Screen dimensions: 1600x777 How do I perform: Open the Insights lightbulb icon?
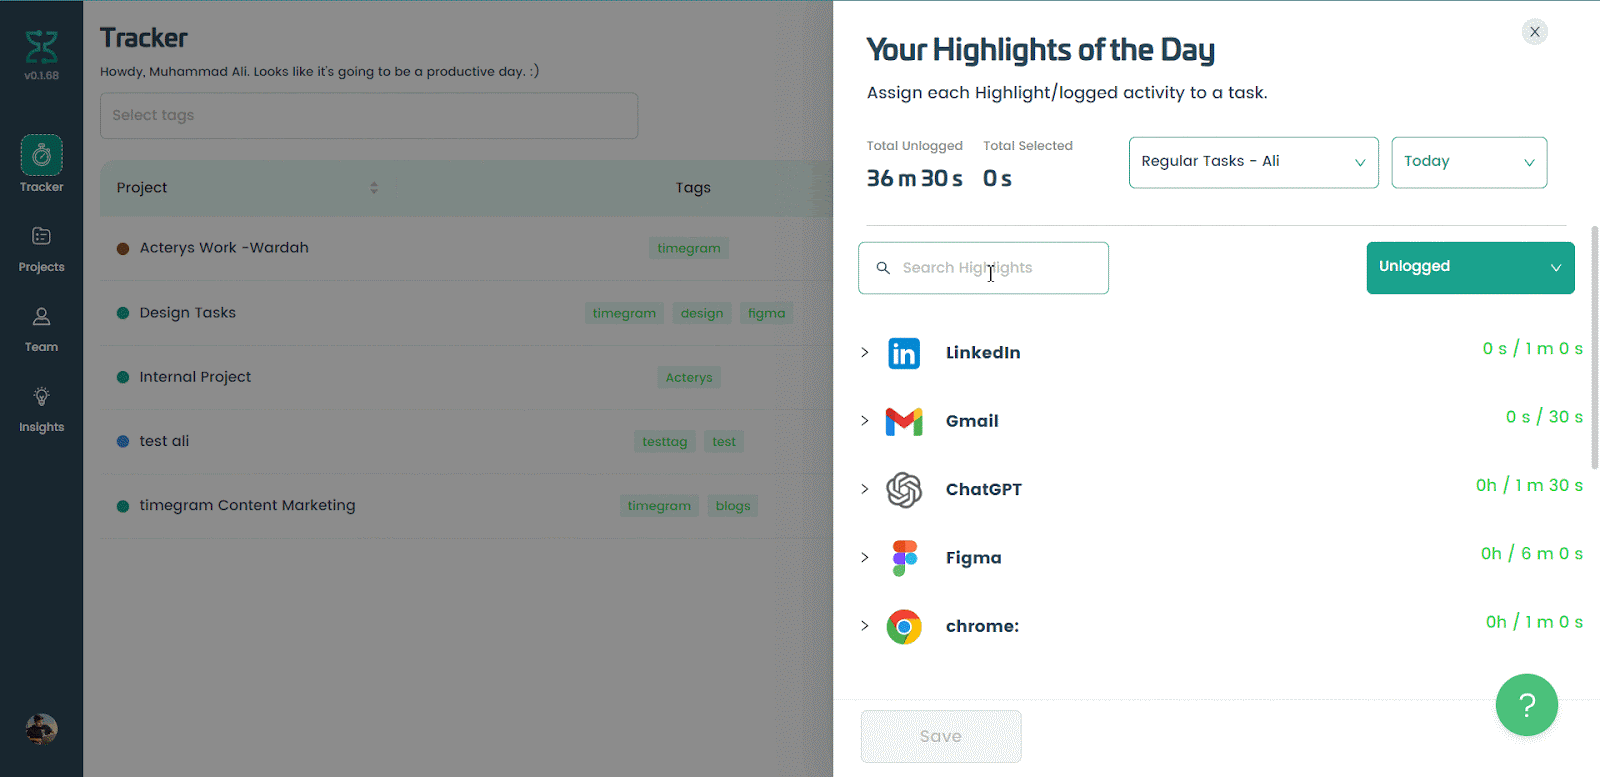pos(41,396)
